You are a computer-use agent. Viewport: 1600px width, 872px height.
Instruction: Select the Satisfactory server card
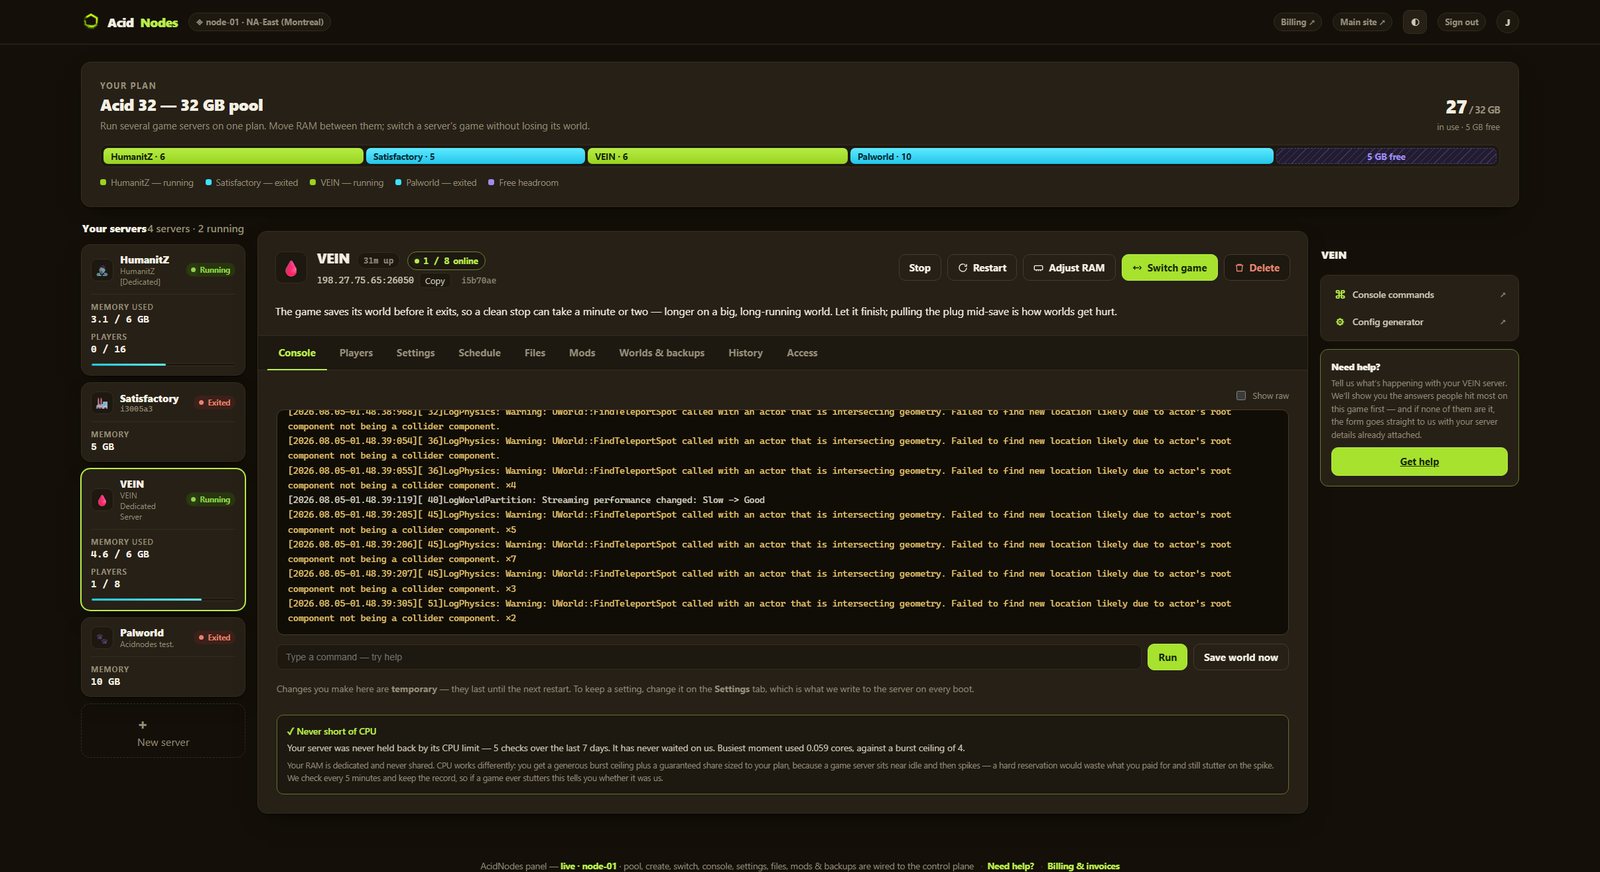coord(163,422)
